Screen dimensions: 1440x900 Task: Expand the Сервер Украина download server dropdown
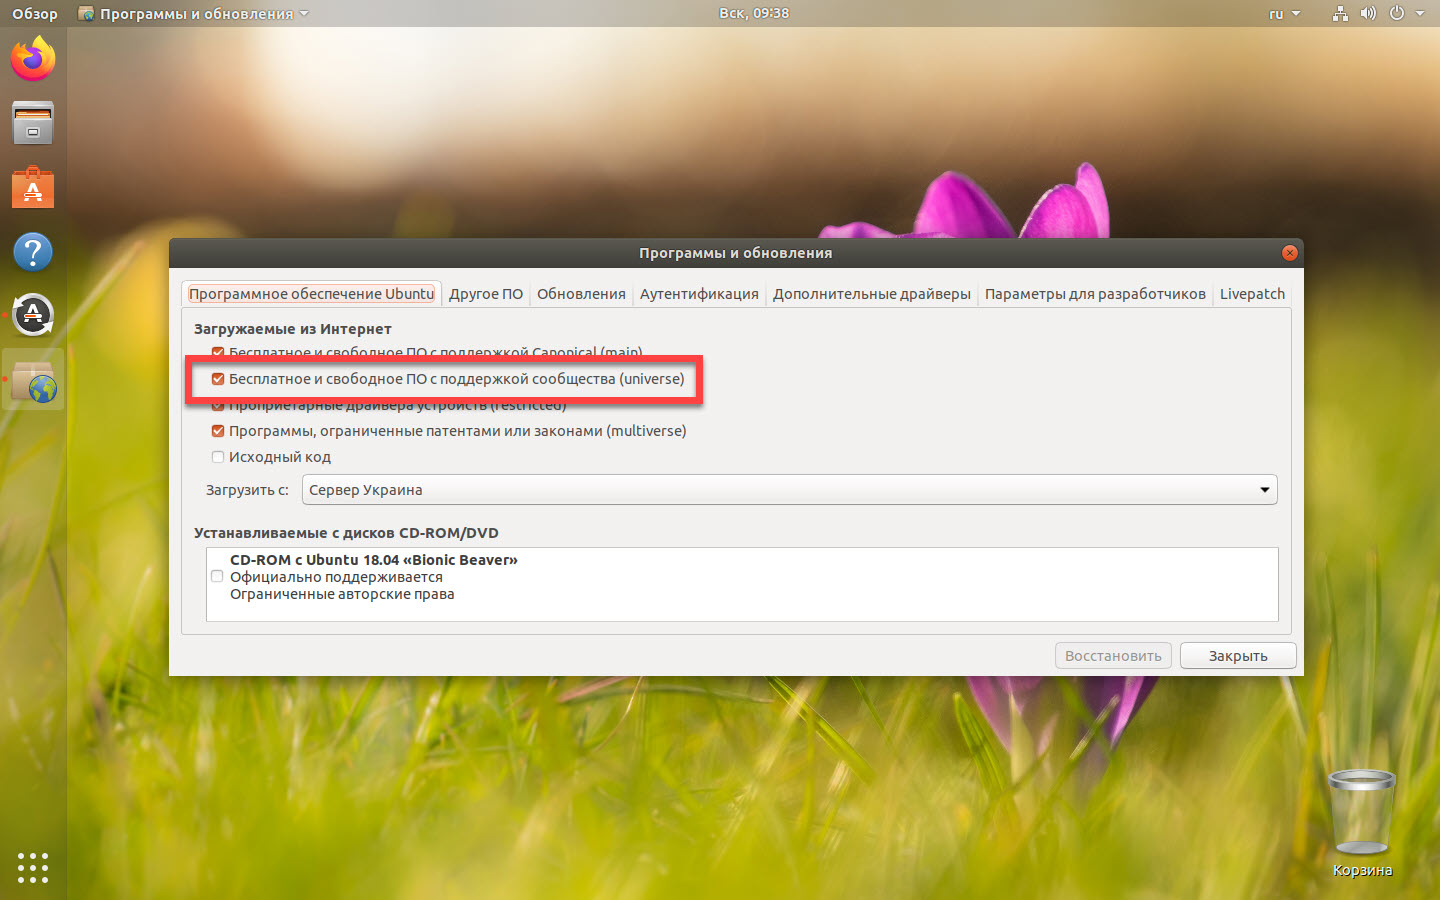pyautogui.click(x=789, y=490)
